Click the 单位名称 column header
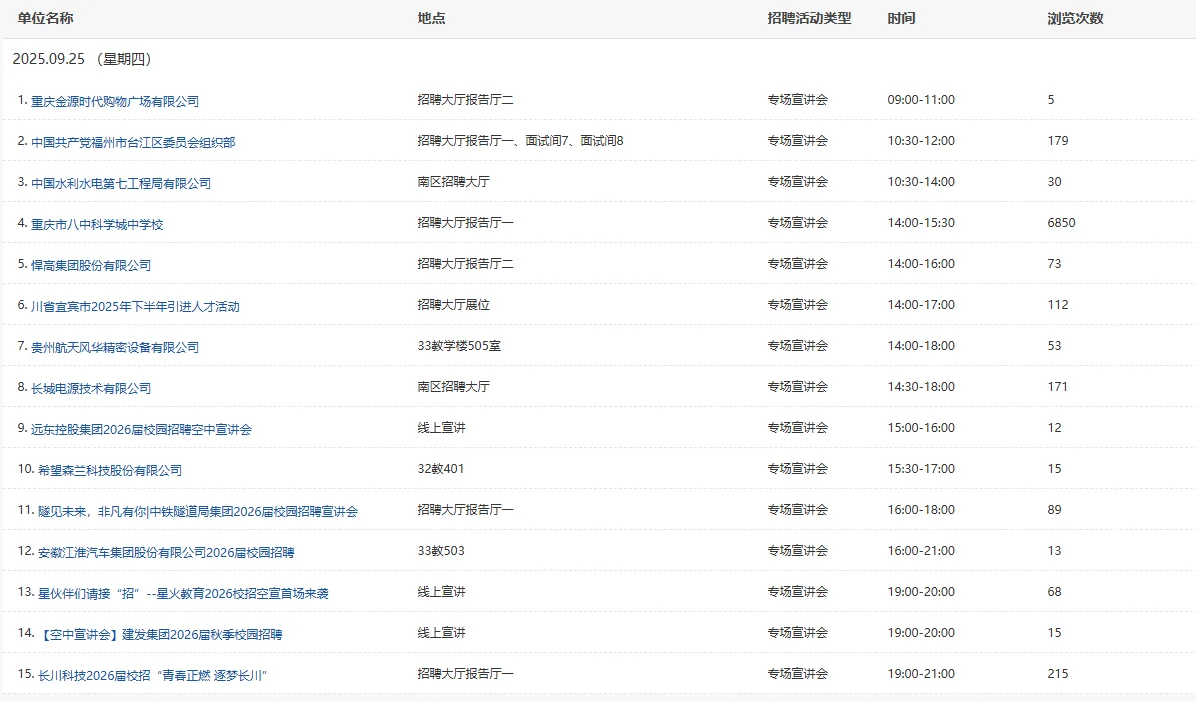Viewport: 1196px width, 702px height. (45, 18)
